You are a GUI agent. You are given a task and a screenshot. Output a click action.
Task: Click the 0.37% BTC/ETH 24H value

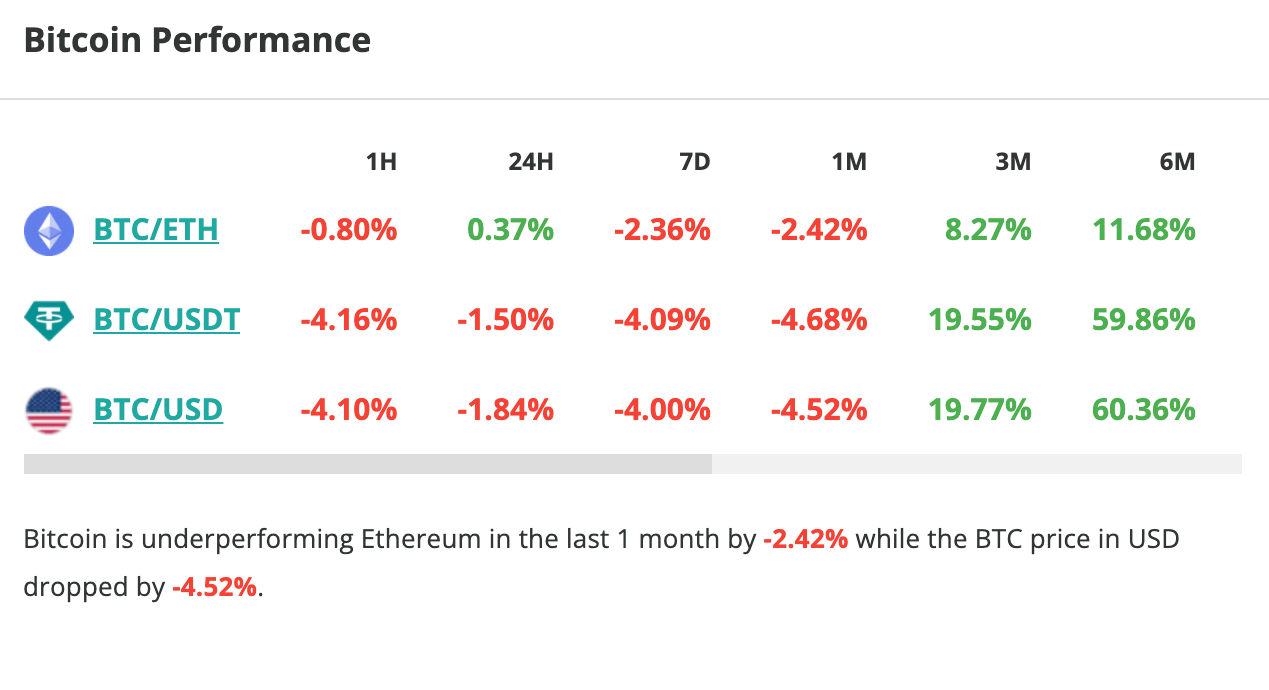pos(510,231)
